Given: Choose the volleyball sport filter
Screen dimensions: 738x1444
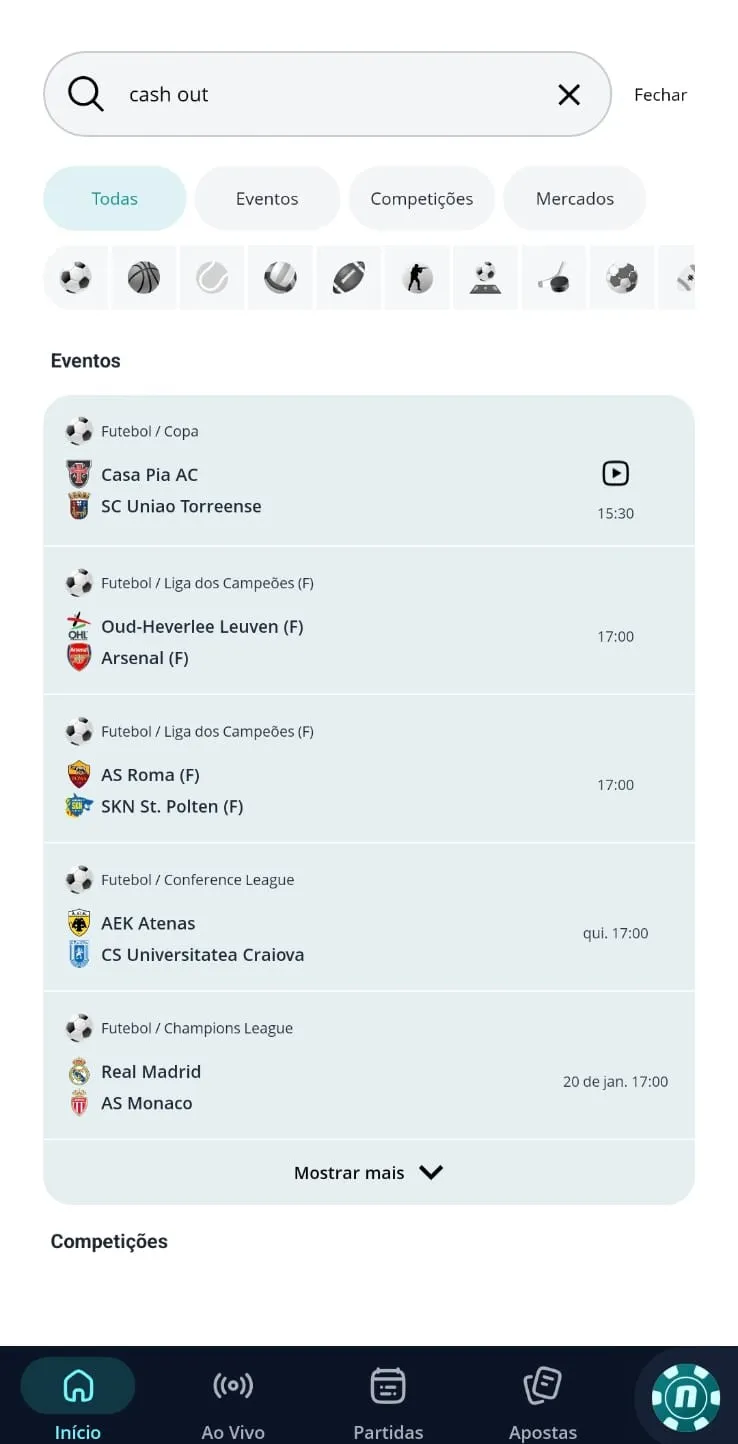Looking at the screenshot, I should [280, 277].
